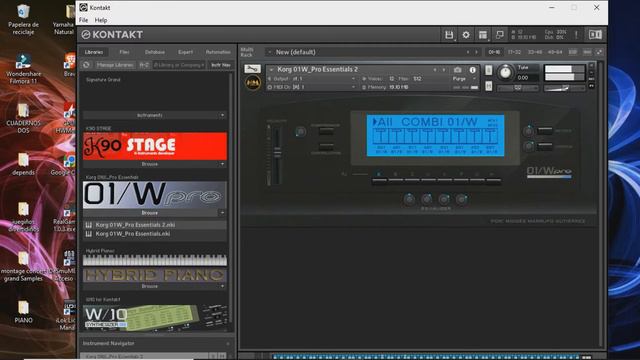640x360 pixels.
Task: Click the first knob in the bottom knob row
Action: point(409,199)
